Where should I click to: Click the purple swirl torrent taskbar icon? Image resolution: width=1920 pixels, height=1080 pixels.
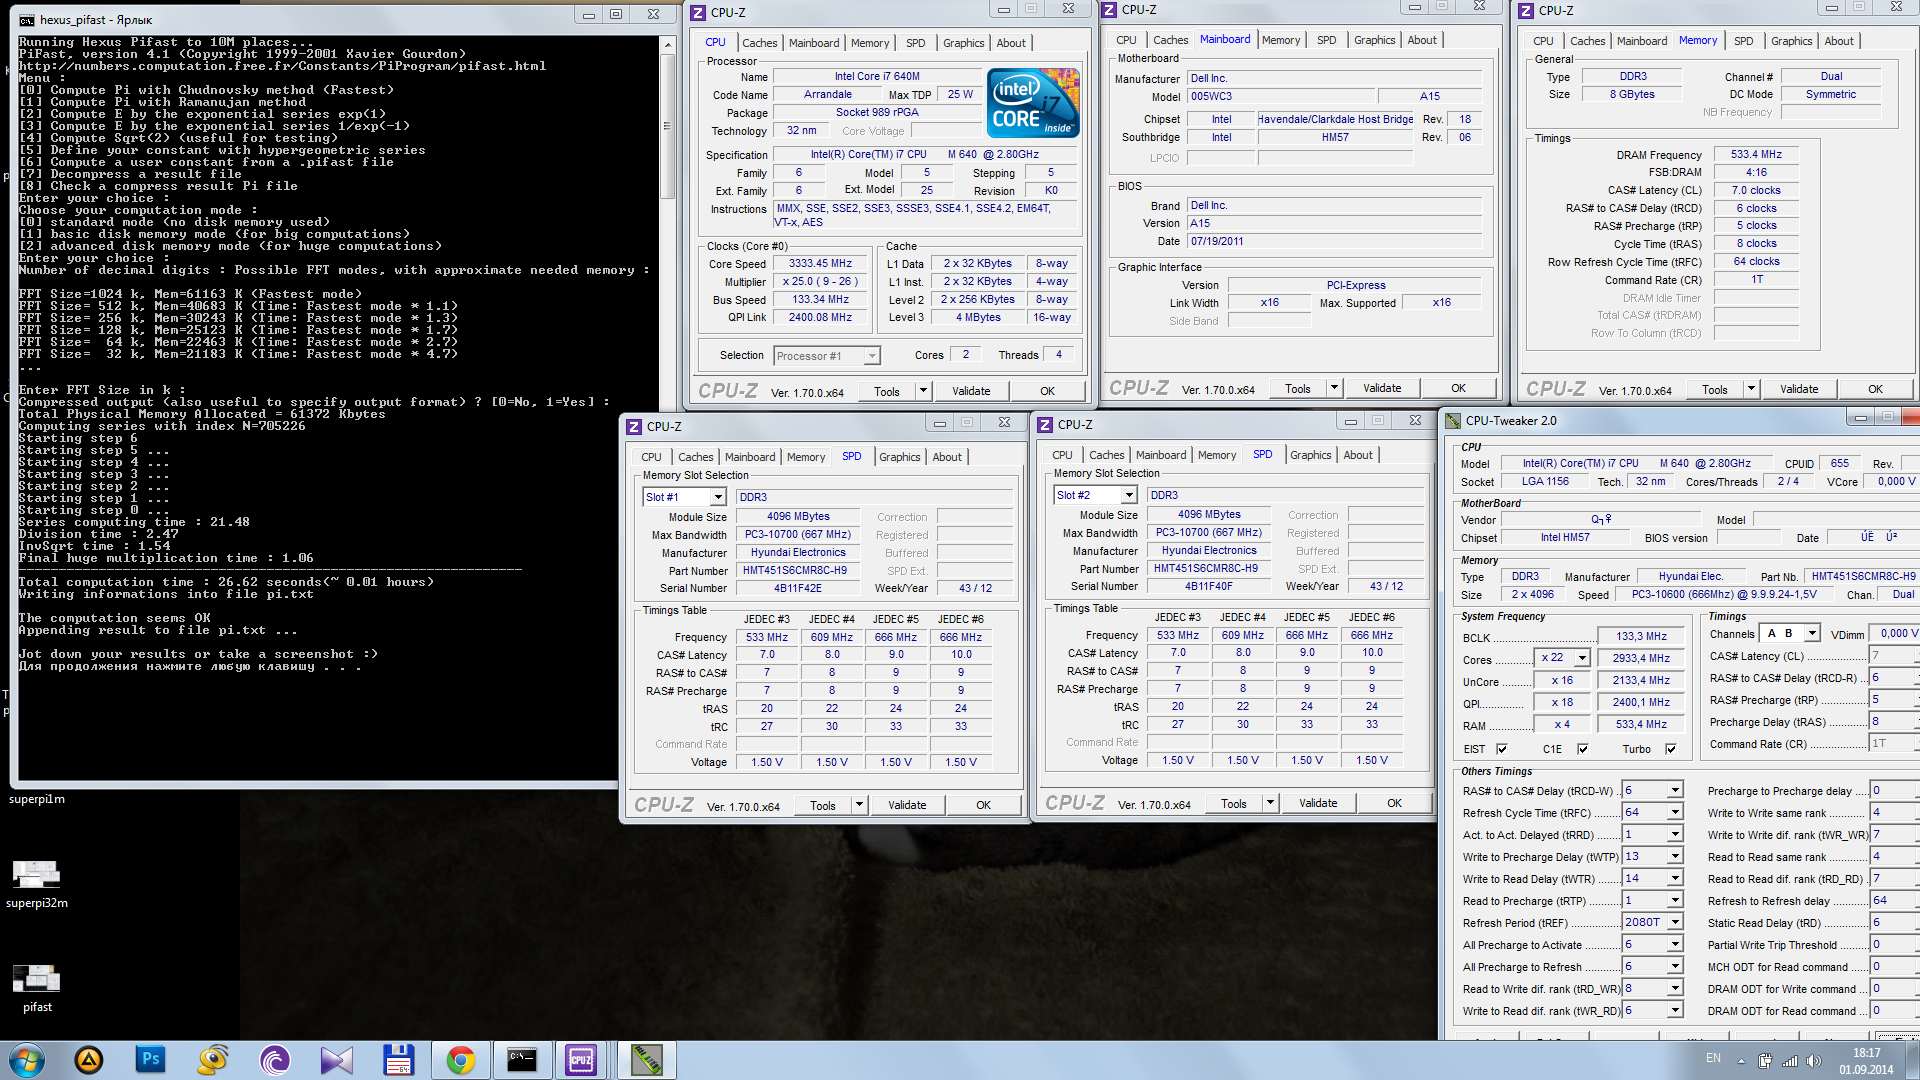(x=275, y=1060)
